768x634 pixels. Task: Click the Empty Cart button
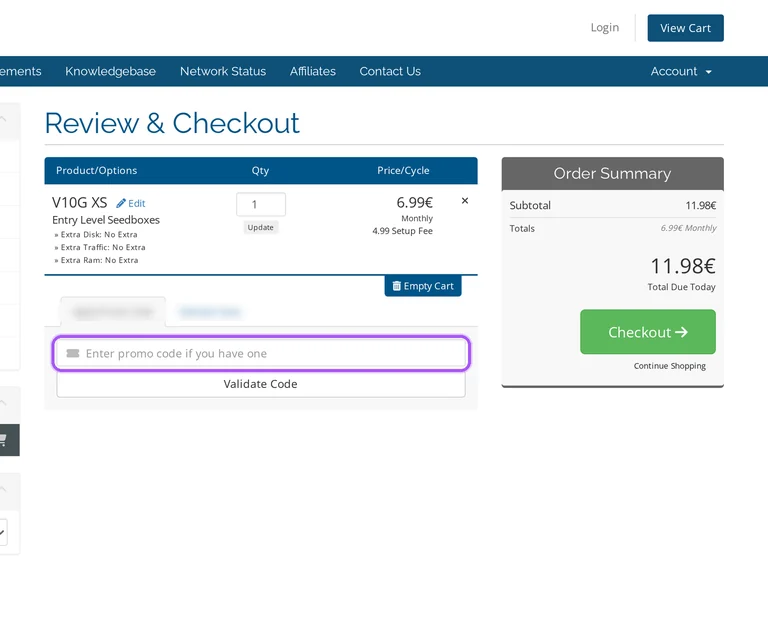click(423, 286)
